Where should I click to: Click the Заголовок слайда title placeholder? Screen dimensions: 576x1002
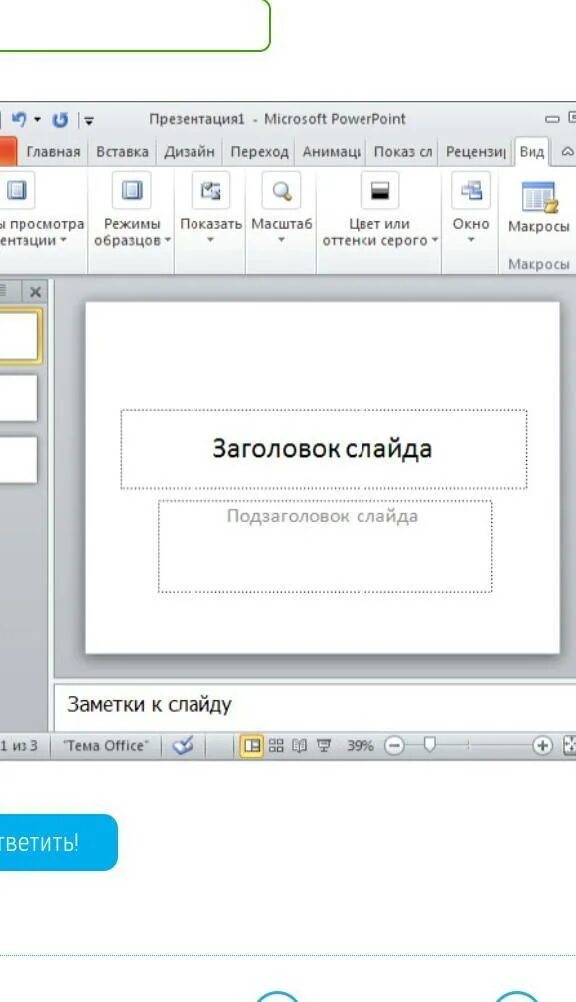tap(323, 449)
